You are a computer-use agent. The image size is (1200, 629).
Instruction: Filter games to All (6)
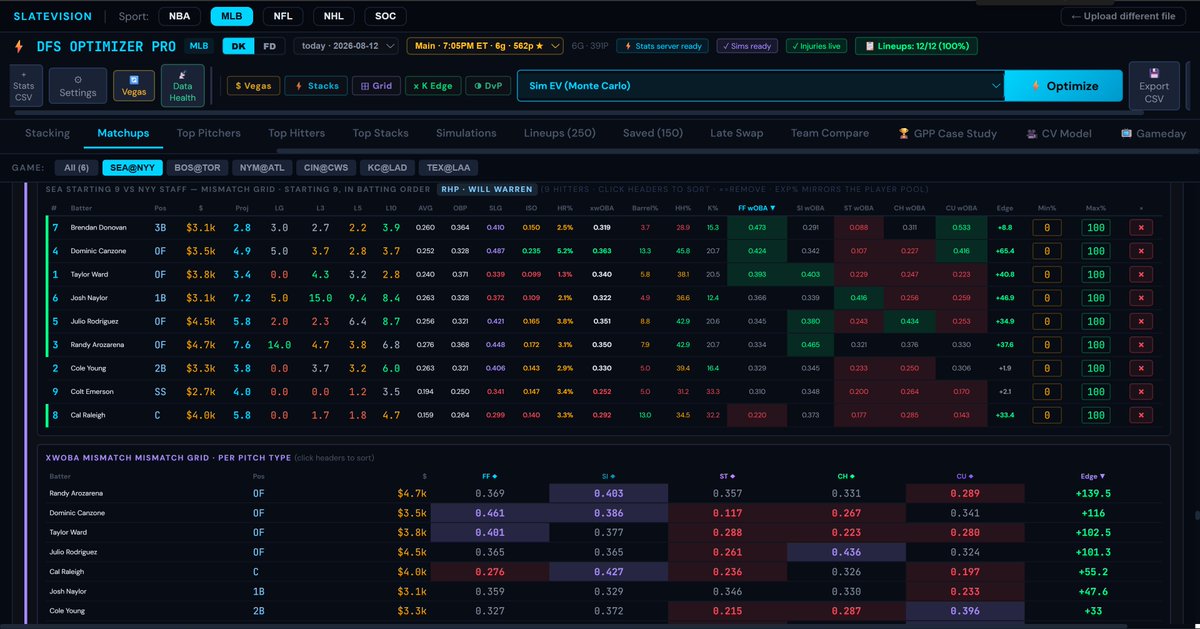click(x=78, y=169)
